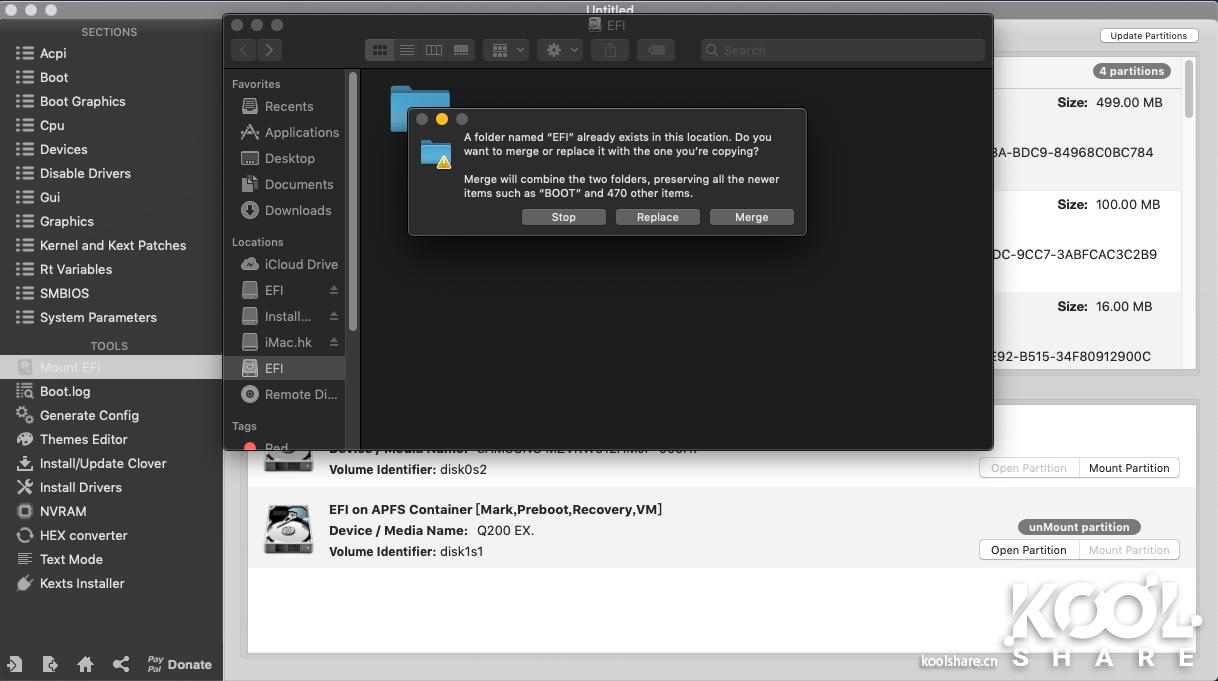This screenshot has height=681, width=1218.
Task: Click the home icon at bottom
Action: pos(86,664)
